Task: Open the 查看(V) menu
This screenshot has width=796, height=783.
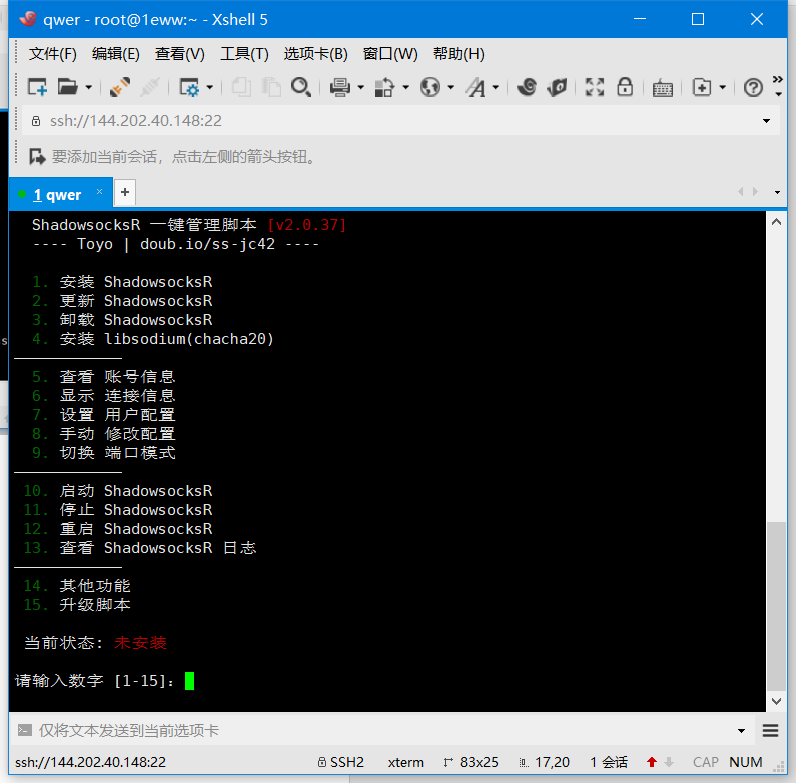Action: coord(180,54)
